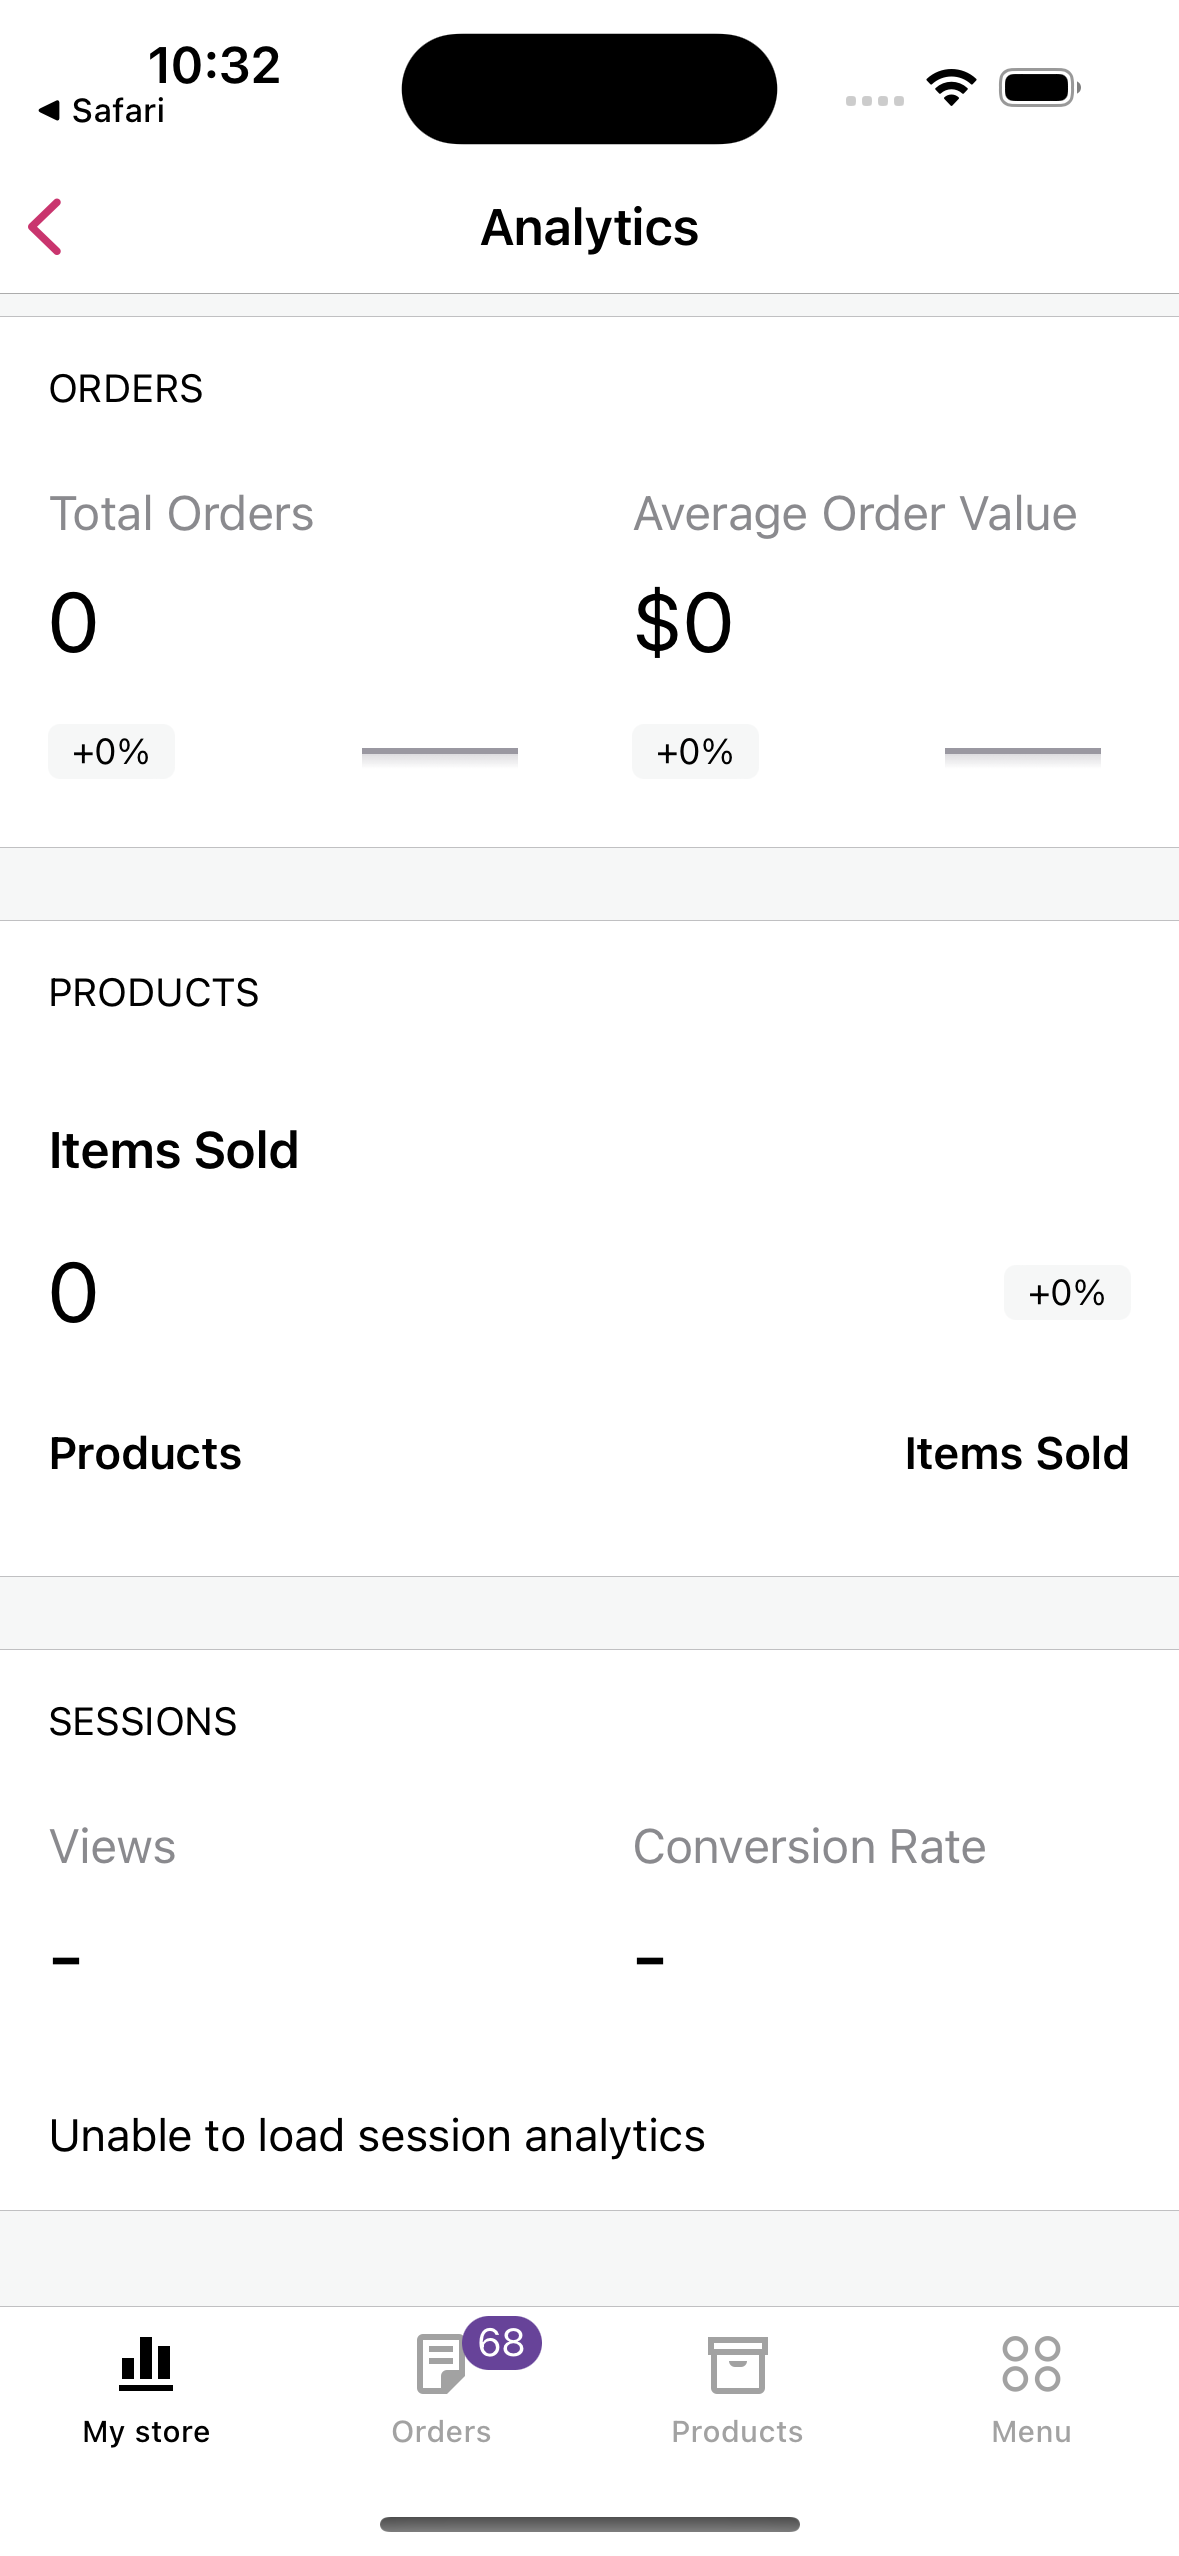Tap the Average Order Value sparkline
1179x2556 pixels.
click(1022, 752)
